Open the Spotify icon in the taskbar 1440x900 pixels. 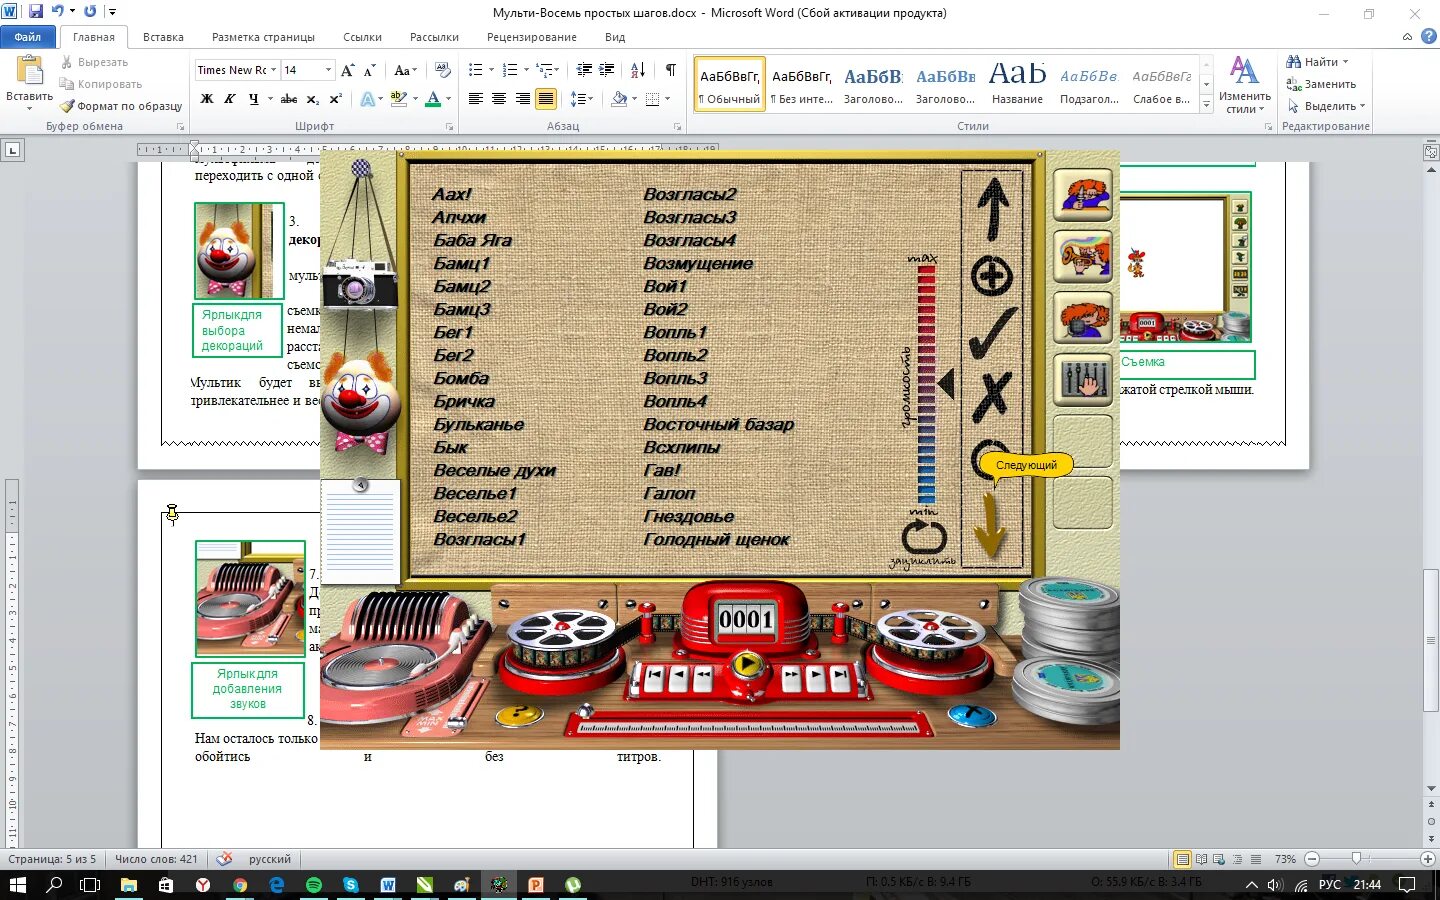pyautogui.click(x=314, y=885)
